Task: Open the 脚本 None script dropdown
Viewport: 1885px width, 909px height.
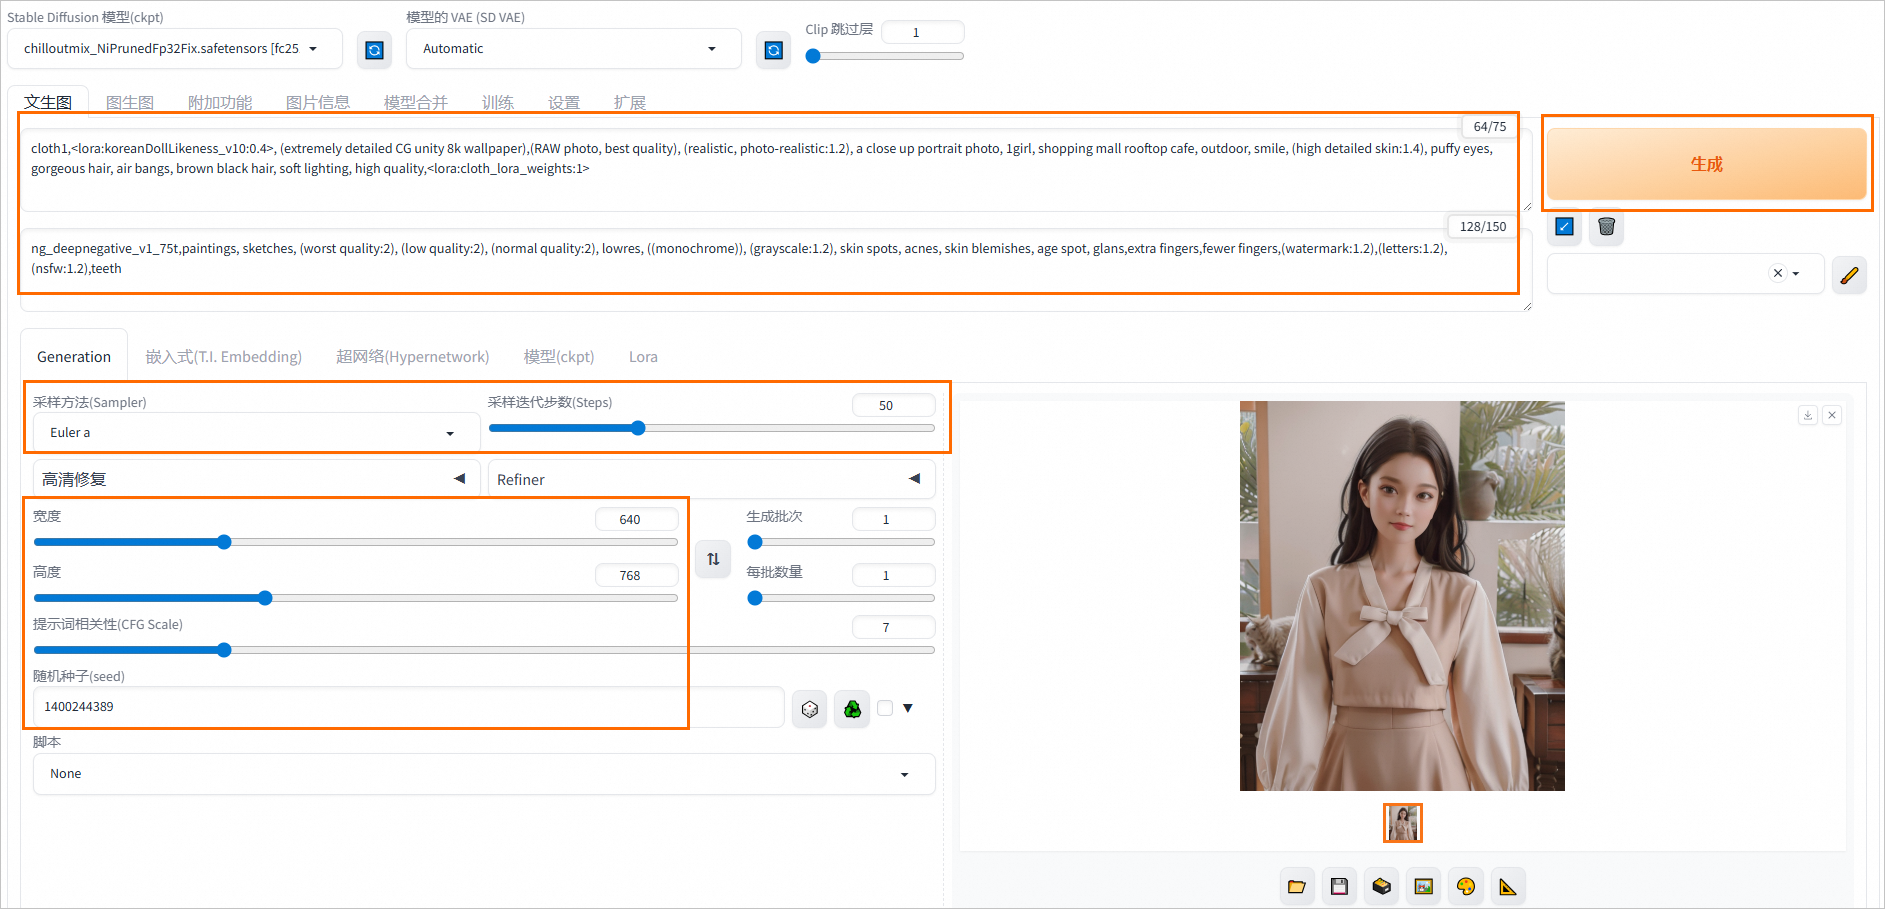Action: click(x=484, y=774)
